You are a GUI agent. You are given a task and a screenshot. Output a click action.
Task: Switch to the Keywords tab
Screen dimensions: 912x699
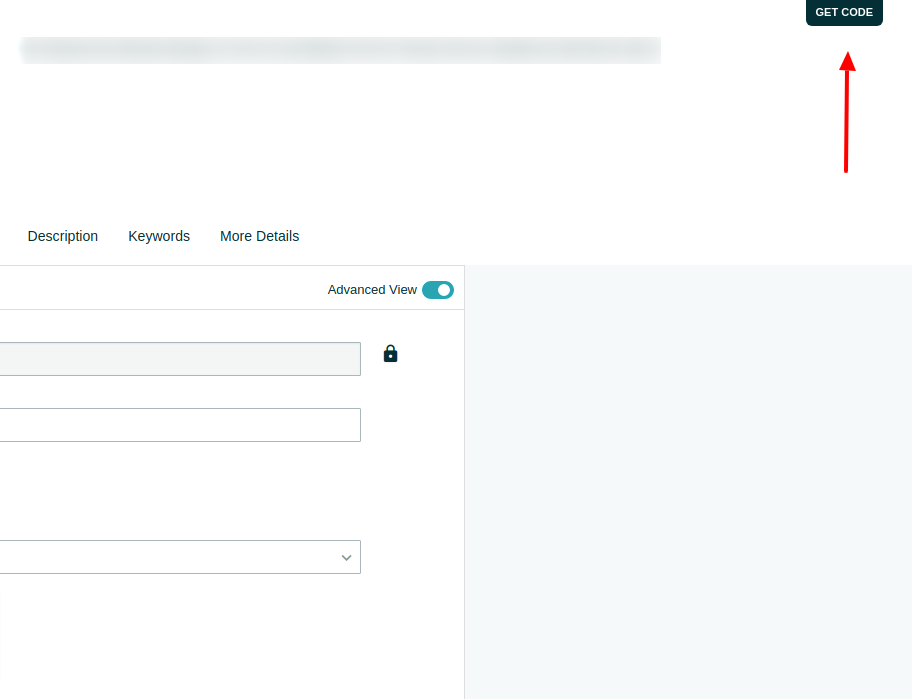click(159, 236)
